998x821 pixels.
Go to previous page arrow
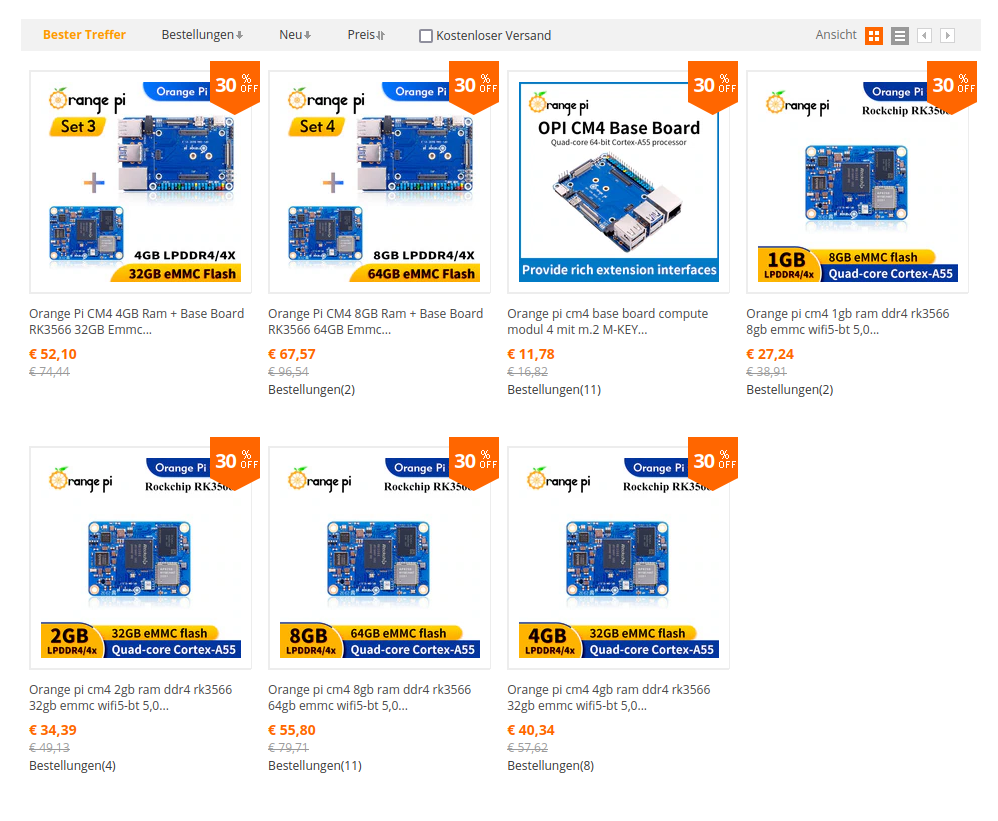[924, 36]
